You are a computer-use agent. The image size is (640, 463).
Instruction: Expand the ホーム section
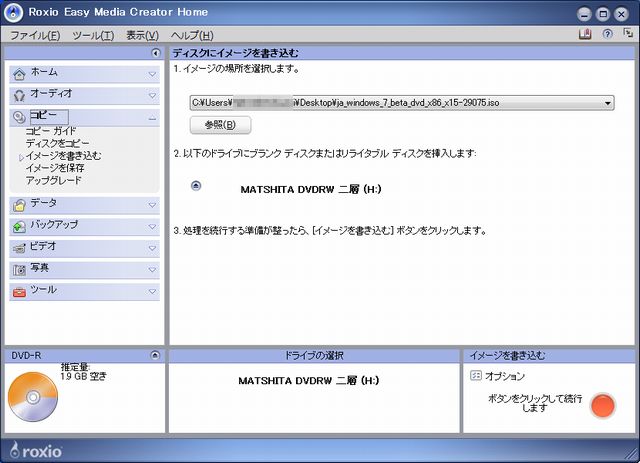point(152,74)
